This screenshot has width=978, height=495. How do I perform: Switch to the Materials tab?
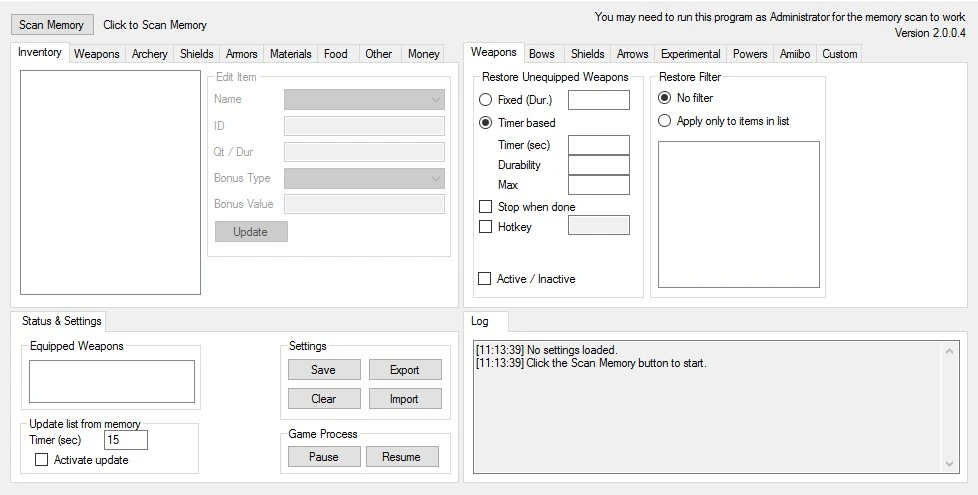tap(291, 54)
